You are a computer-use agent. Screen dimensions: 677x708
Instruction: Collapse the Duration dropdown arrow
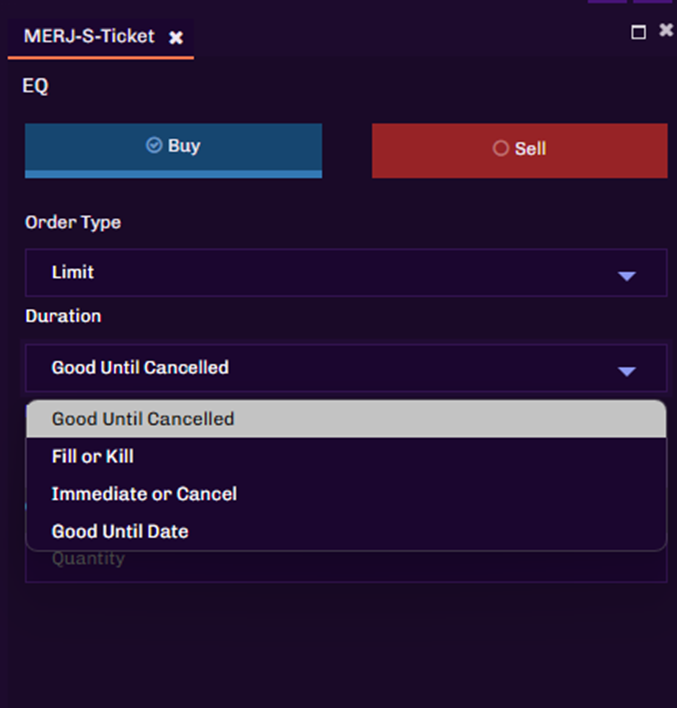pos(627,371)
